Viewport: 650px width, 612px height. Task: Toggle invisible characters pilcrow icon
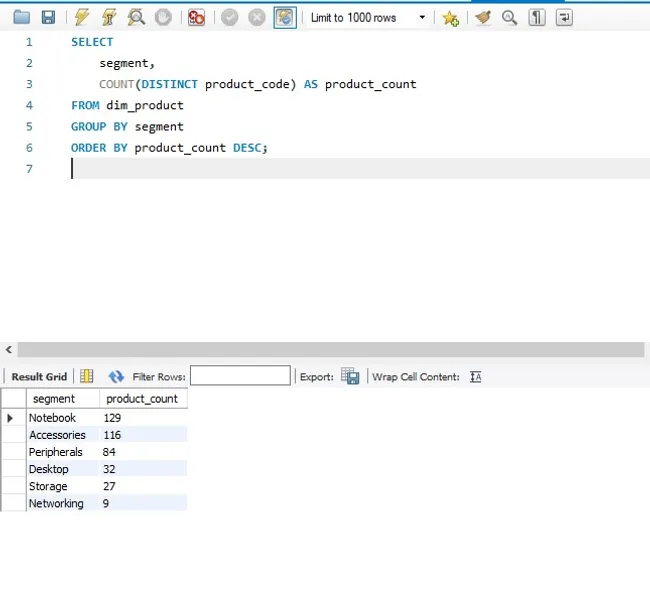(537, 17)
